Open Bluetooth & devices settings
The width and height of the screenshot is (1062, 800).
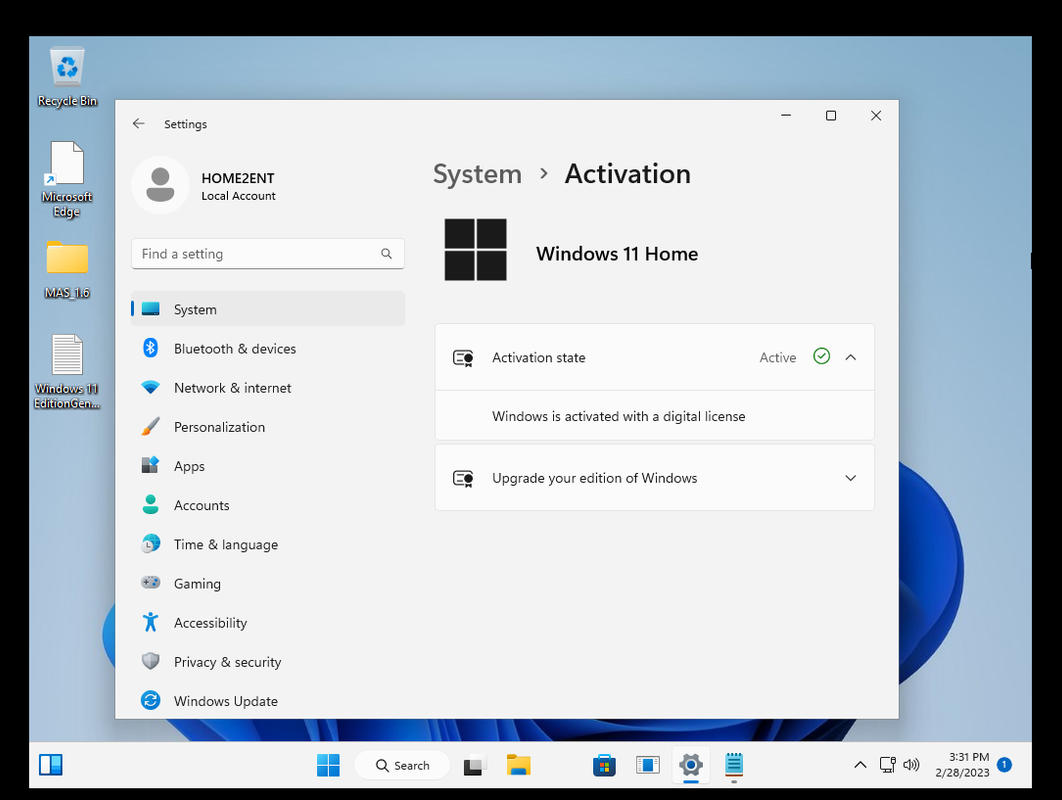[x=268, y=348]
